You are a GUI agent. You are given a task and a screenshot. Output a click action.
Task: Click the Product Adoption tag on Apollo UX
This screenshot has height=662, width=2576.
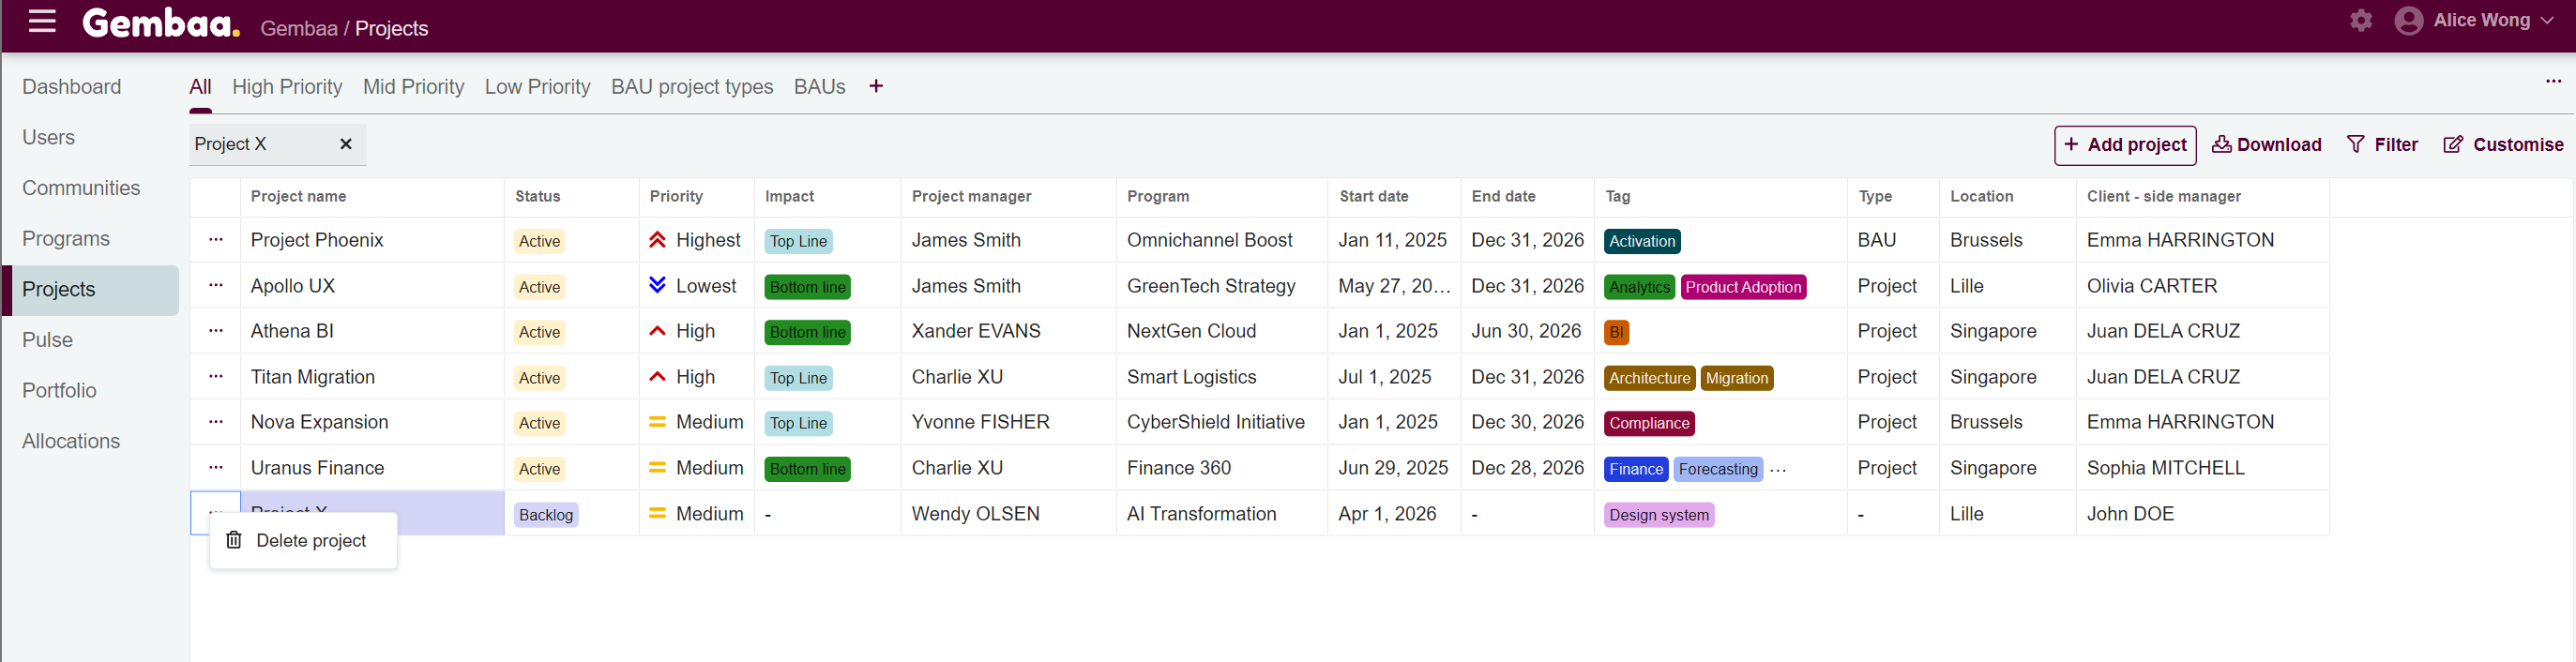pyautogui.click(x=1743, y=287)
